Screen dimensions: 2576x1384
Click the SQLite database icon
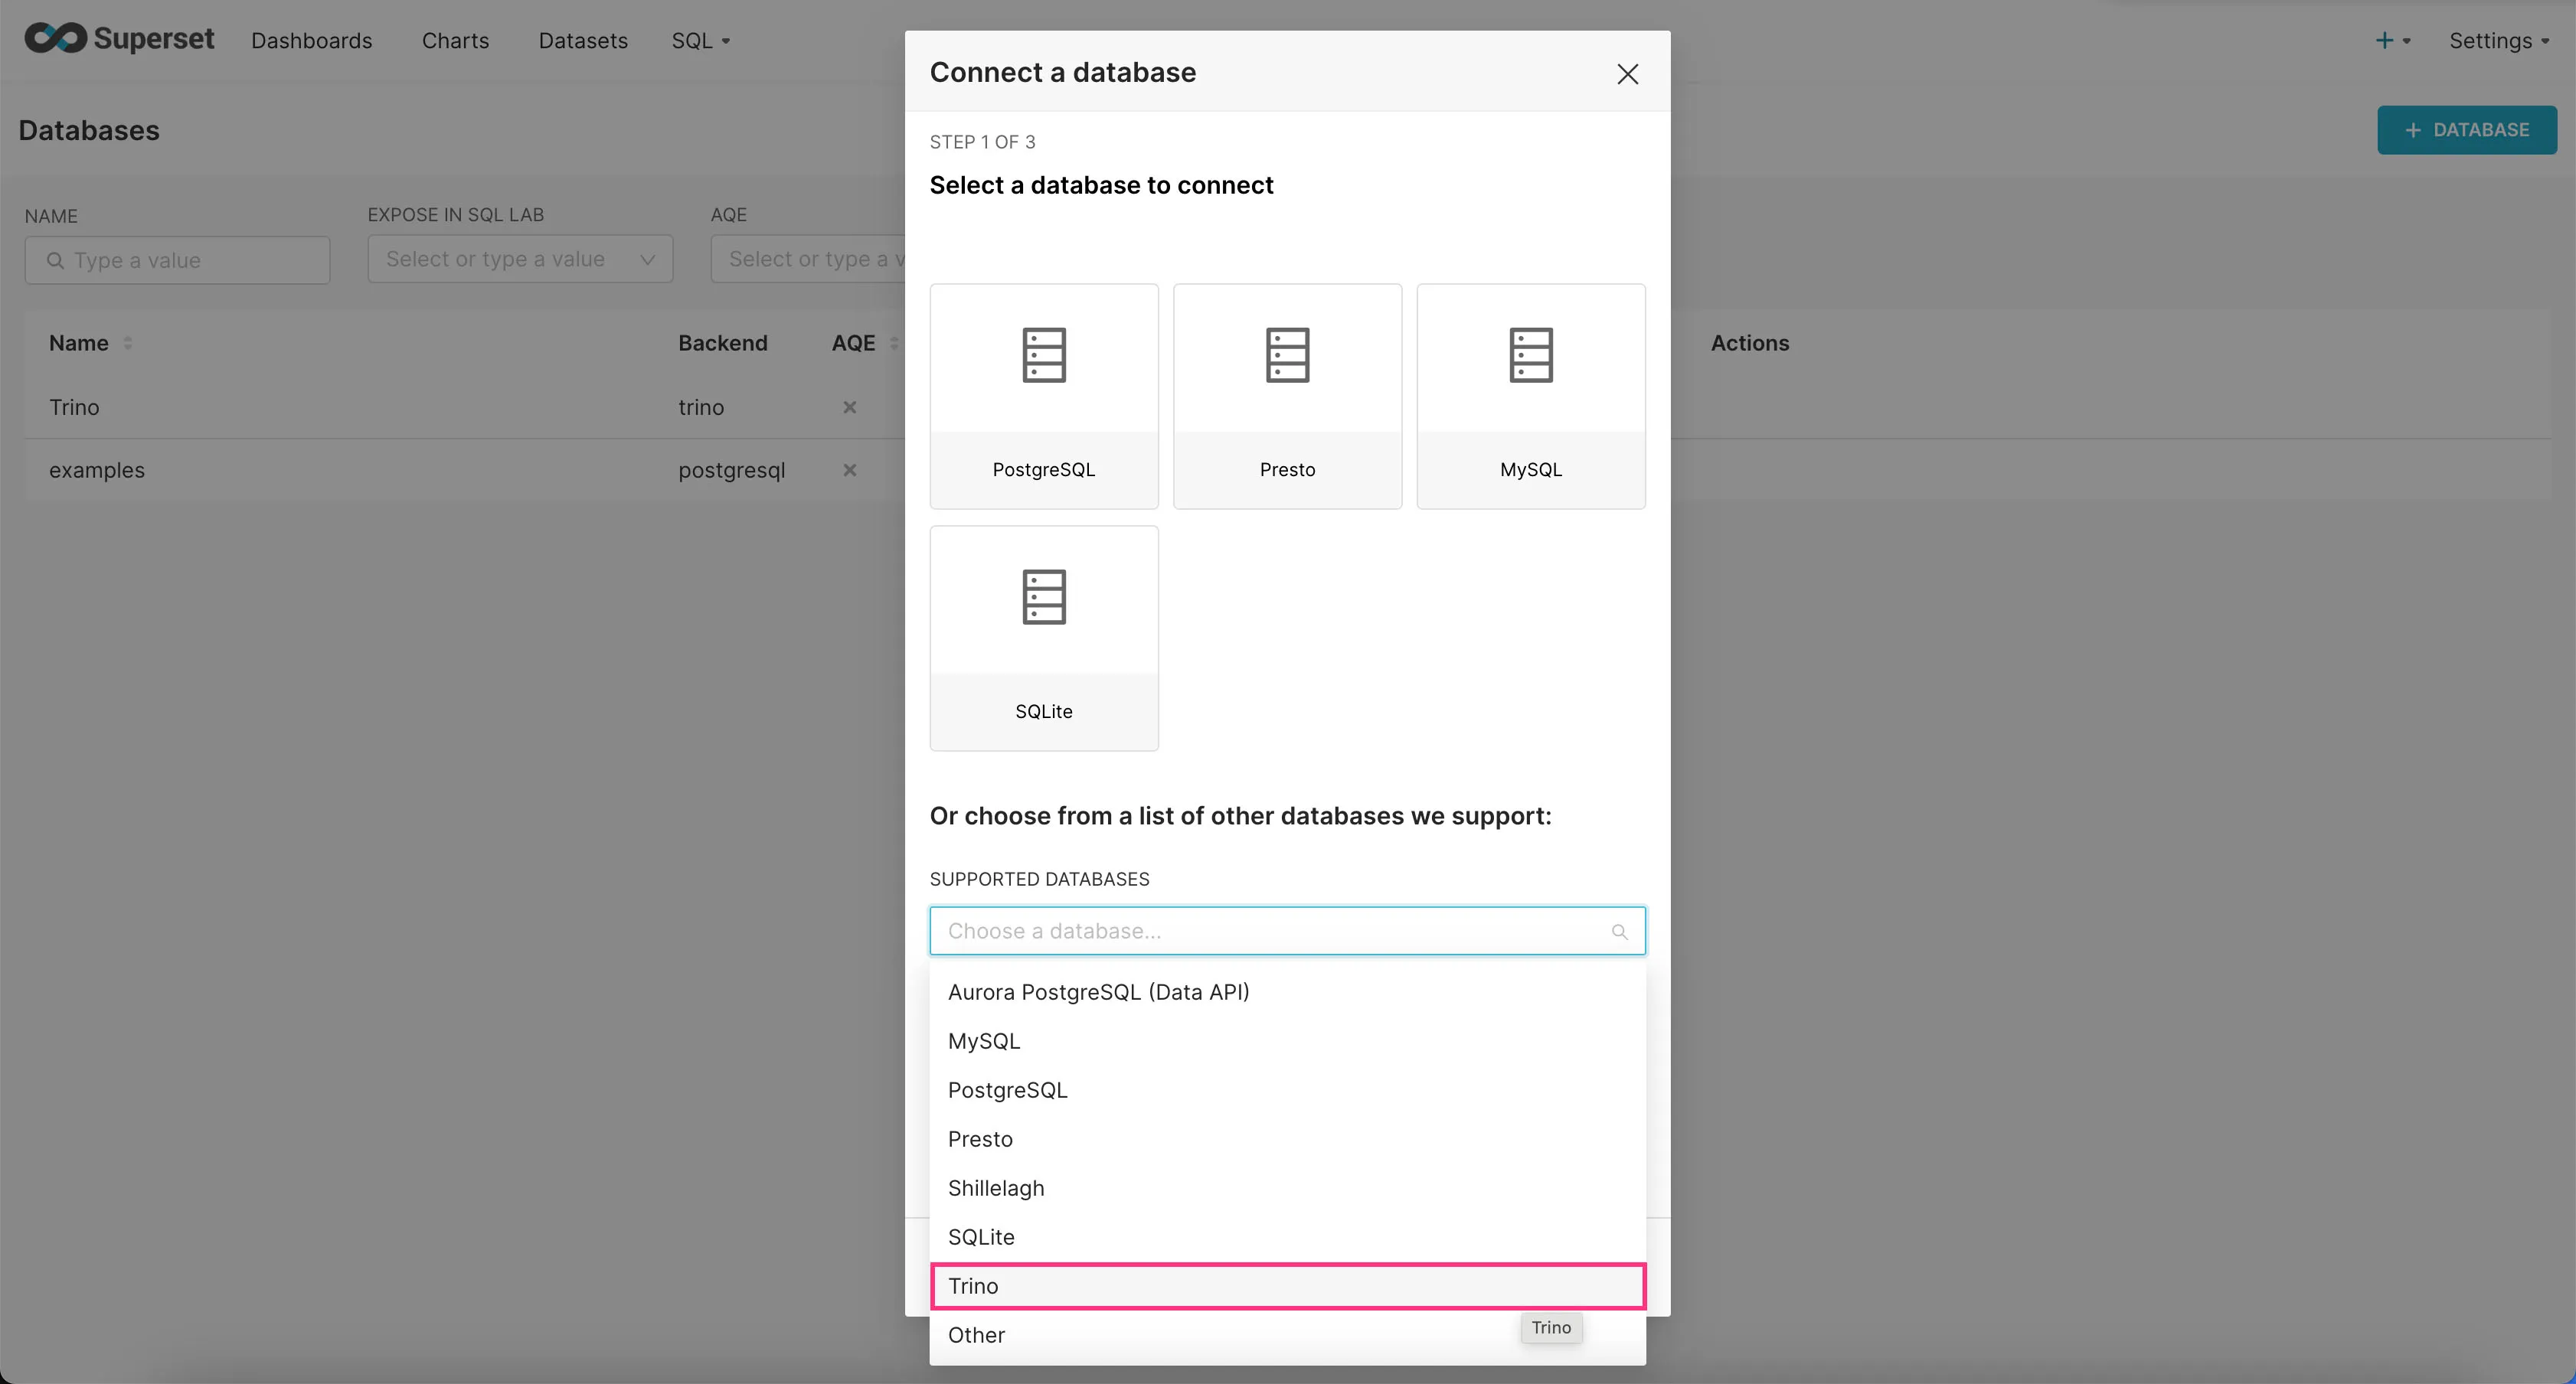[x=1044, y=596]
